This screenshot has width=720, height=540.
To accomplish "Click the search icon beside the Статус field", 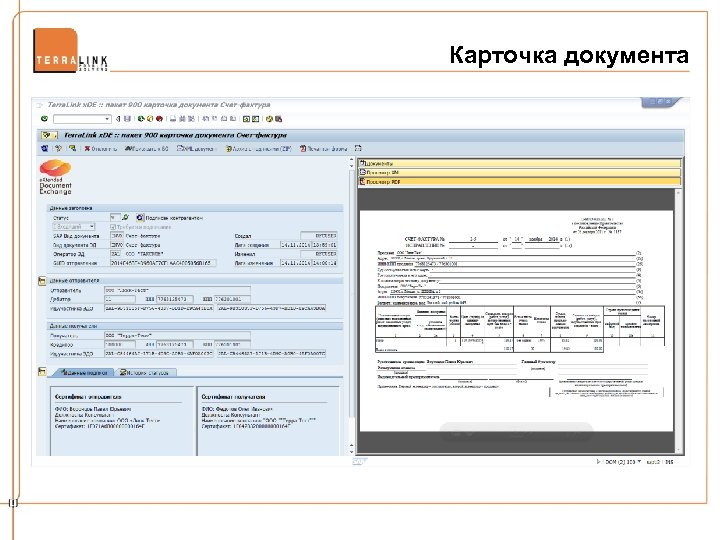I will coord(125,218).
